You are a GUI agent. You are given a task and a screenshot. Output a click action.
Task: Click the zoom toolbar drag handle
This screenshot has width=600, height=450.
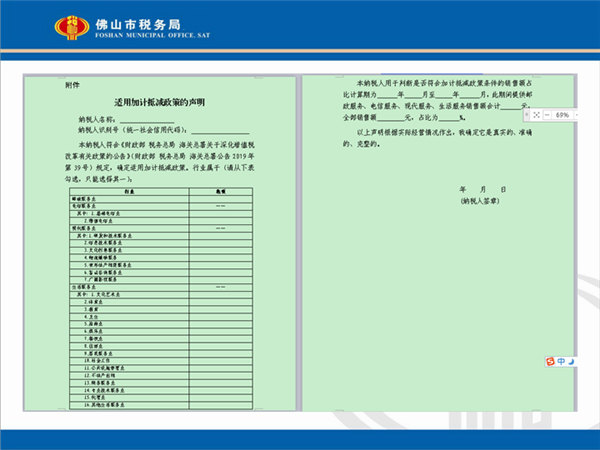click(527, 115)
